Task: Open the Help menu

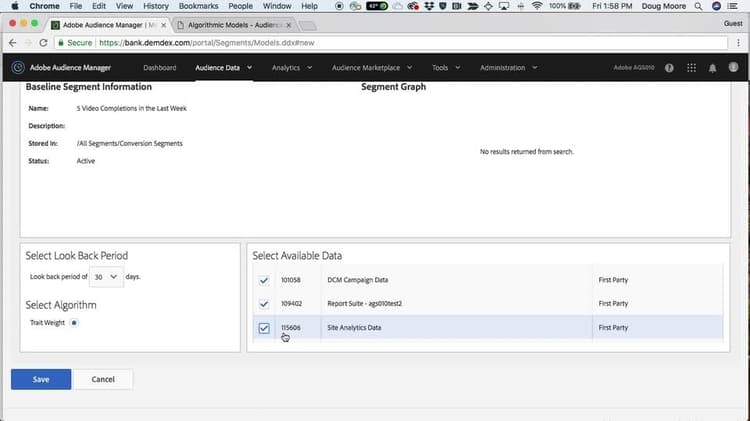Action: (x=309, y=6)
